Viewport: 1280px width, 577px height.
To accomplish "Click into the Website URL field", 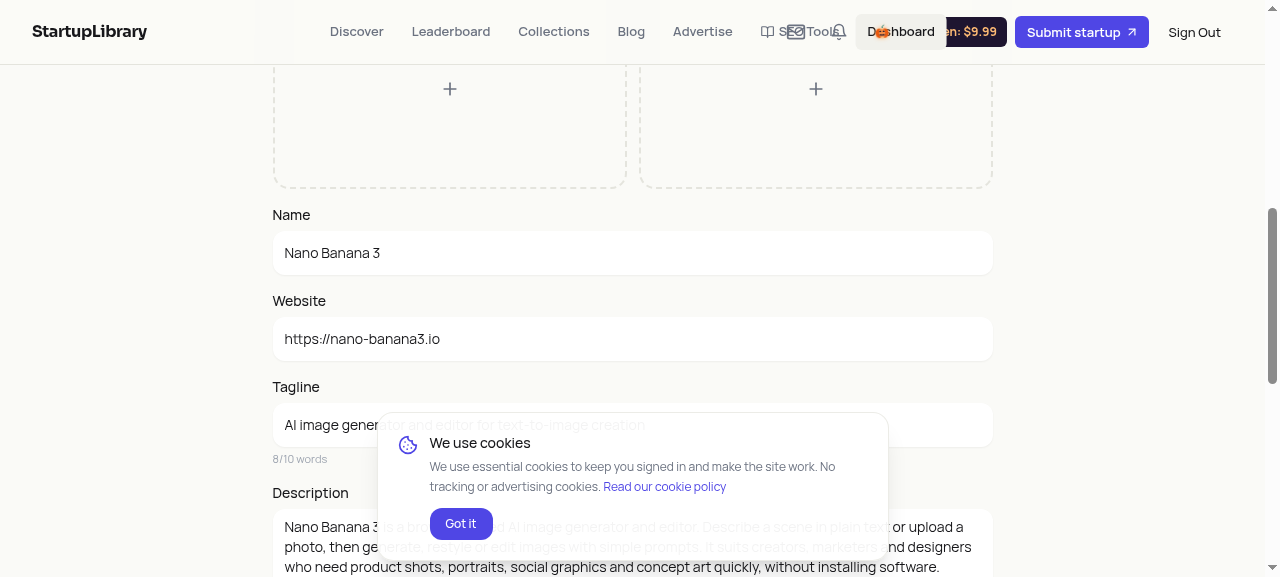I will pos(633,339).
